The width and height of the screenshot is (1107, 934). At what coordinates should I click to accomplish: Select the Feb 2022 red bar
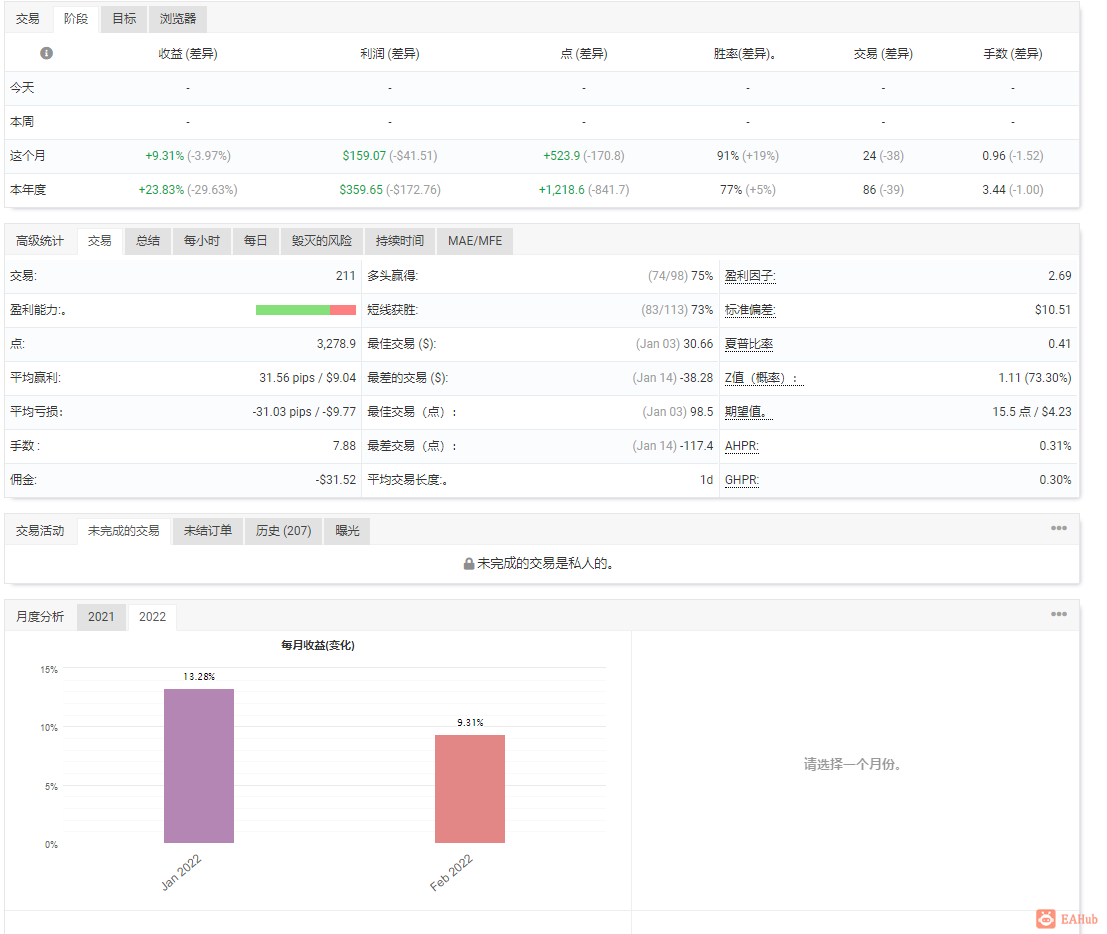pyautogui.click(x=469, y=789)
